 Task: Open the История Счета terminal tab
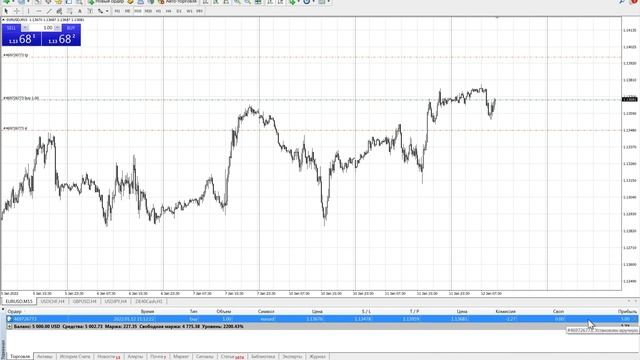coord(75,356)
